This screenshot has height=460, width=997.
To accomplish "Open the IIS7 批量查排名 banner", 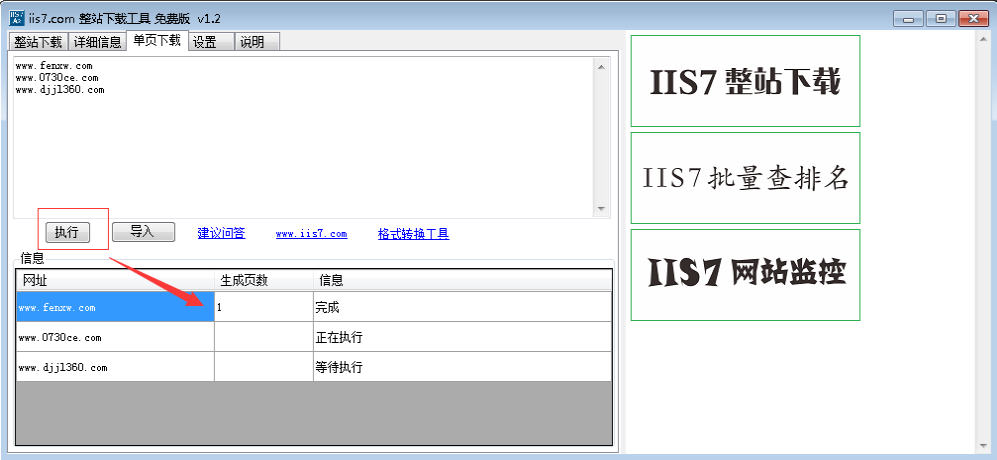I will [x=745, y=178].
